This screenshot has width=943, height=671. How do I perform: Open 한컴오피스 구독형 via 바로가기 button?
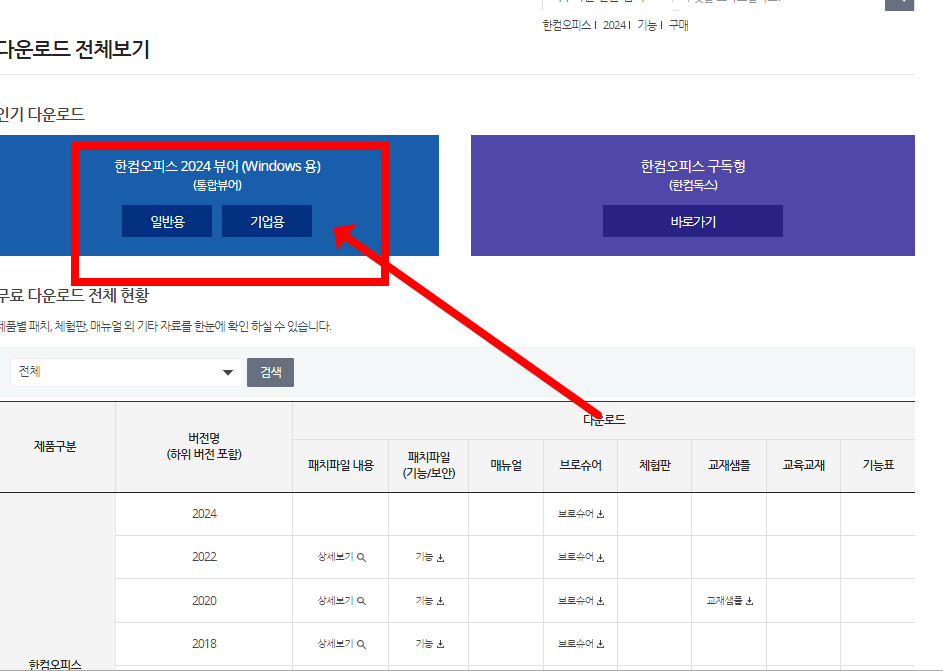692,221
